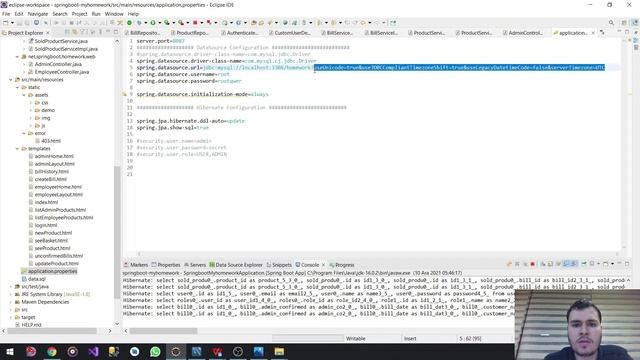The image size is (640, 360).
Task: Click Link with Editor in Project Explorer toolbar
Action: tap(75, 32)
